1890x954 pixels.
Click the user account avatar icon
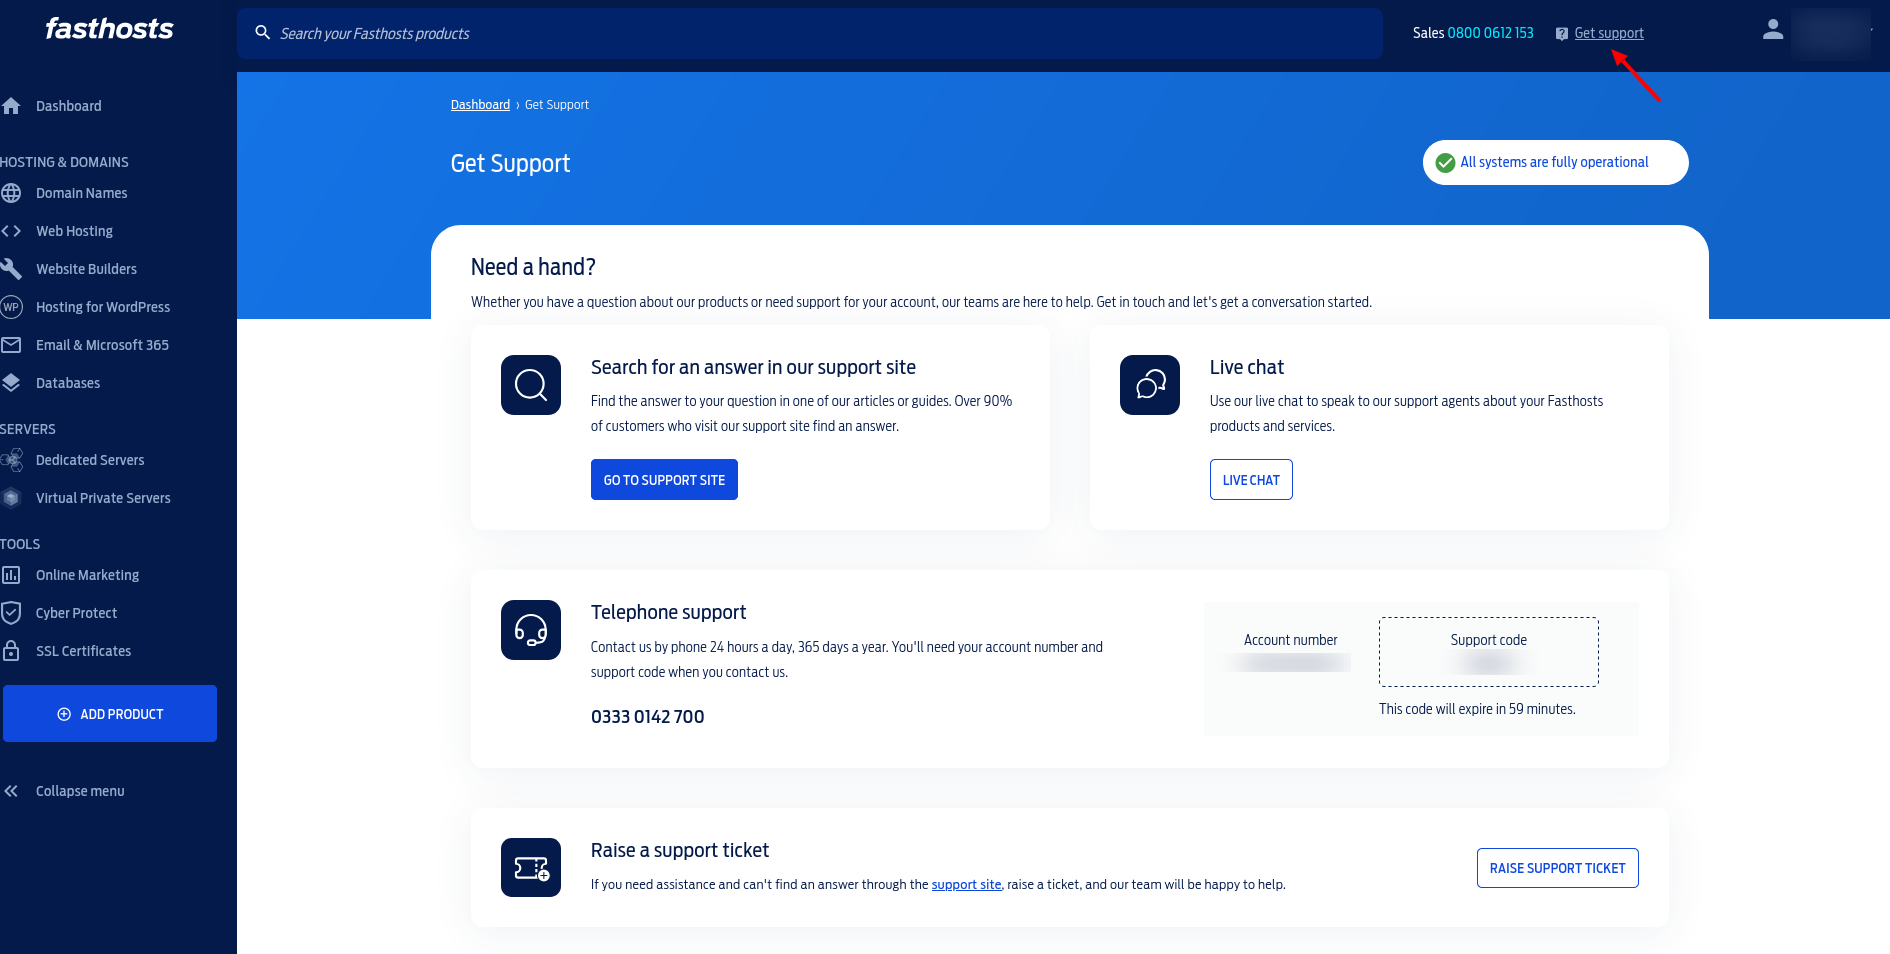pyautogui.click(x=1773, y=30)
